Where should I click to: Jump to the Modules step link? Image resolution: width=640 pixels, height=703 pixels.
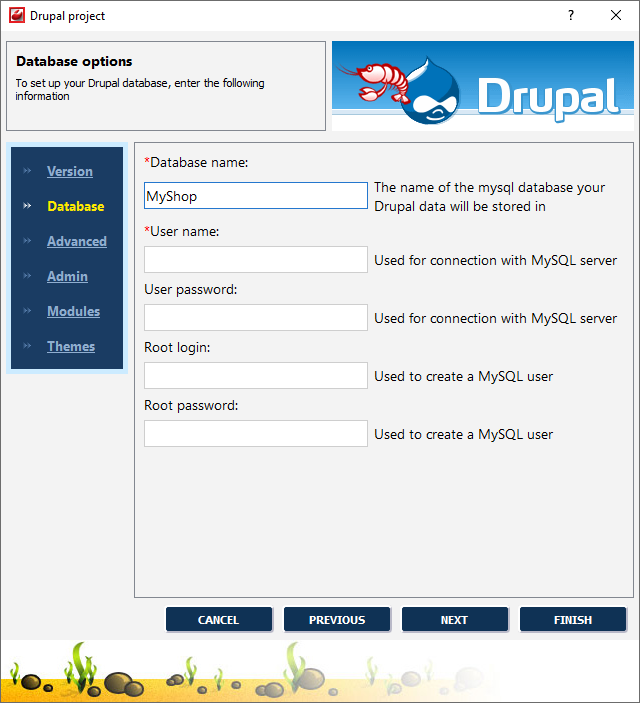pos(74,311)
